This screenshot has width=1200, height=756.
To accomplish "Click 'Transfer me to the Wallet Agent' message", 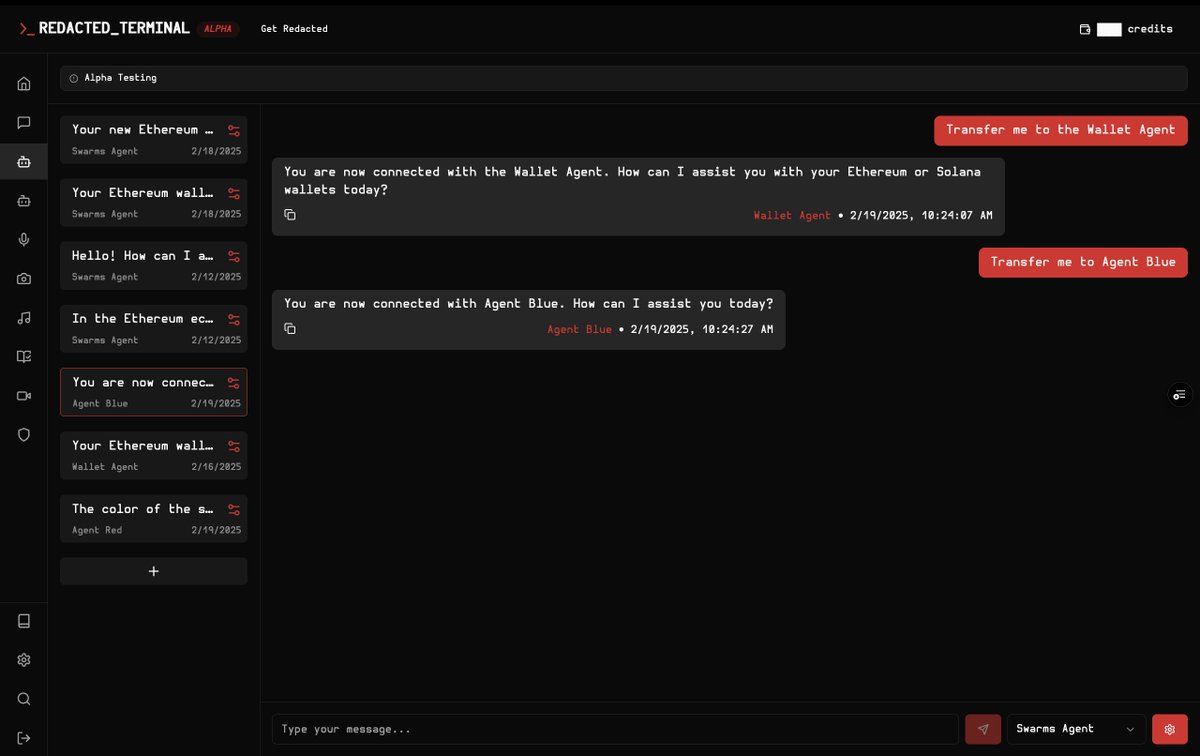I will point(1061,130).
